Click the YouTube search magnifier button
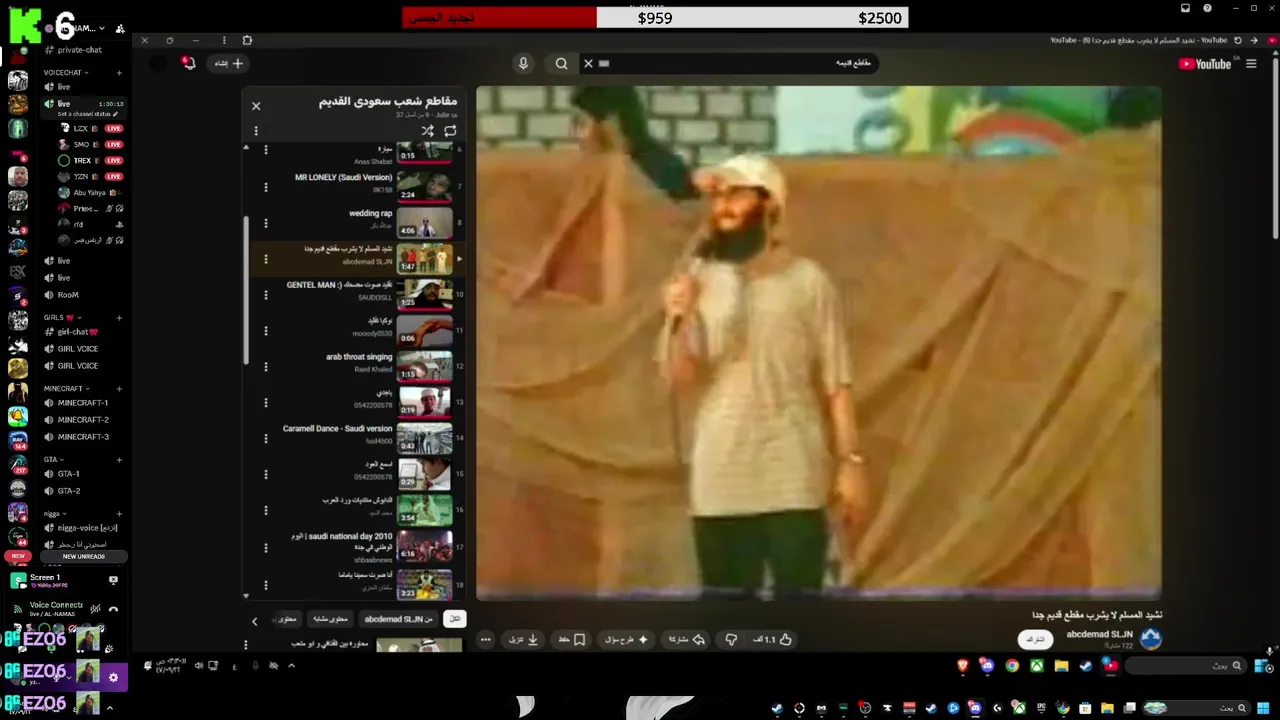Screen dimensions: 1280x720 click(562, 63)
